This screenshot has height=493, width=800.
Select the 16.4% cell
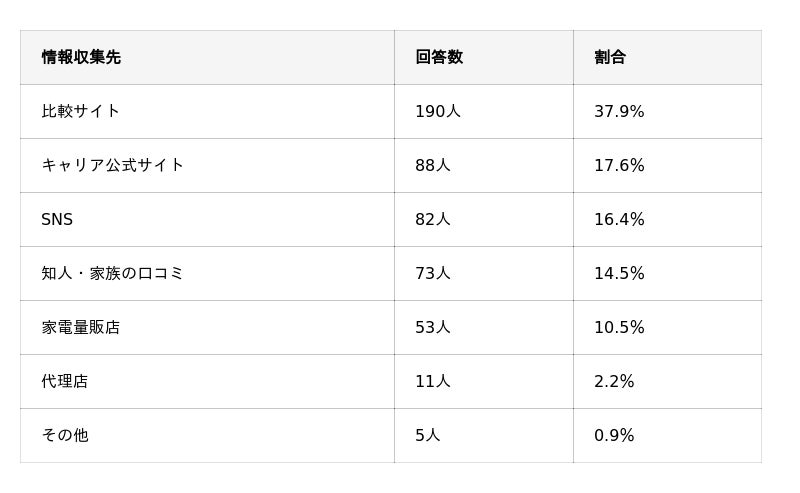point(619,219)
